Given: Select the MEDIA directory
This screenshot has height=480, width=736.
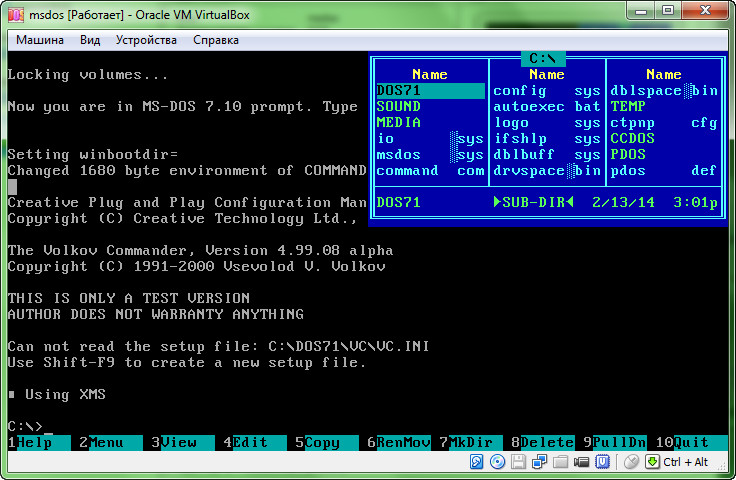Looking at the screenshot, I should pos(430,122).
